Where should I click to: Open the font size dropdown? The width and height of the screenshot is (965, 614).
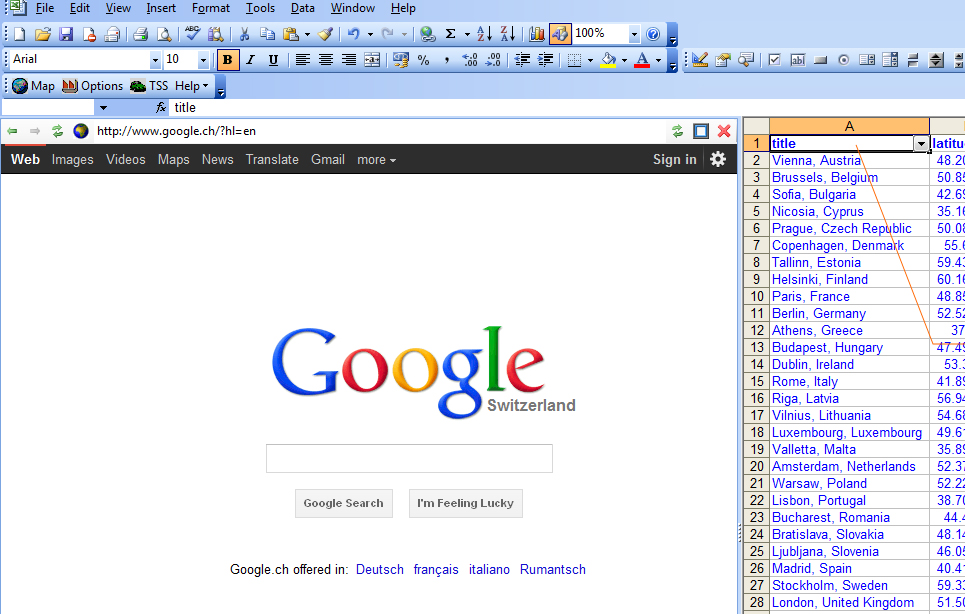click(x=202, y=60)
